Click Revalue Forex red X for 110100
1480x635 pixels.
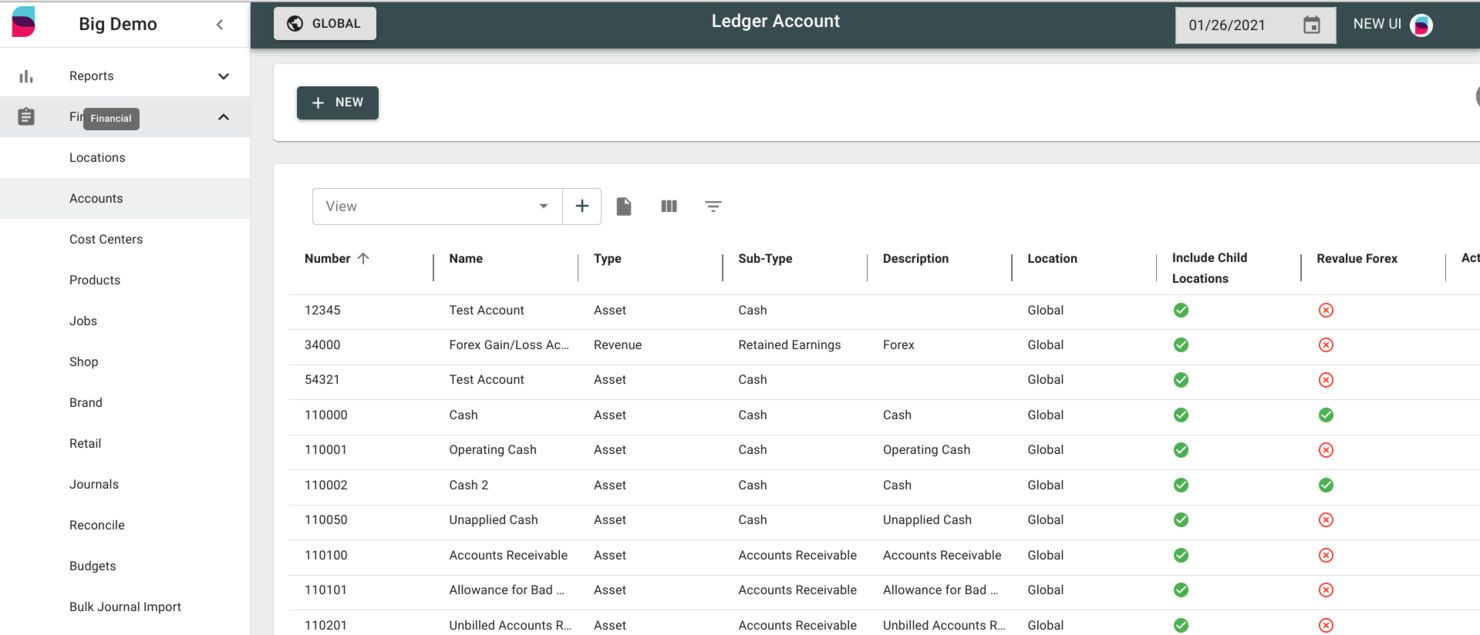[x=1326, y=555]
